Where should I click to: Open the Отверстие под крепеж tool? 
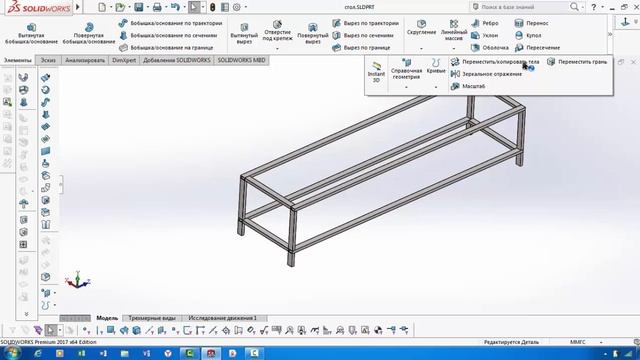(277, 31)
